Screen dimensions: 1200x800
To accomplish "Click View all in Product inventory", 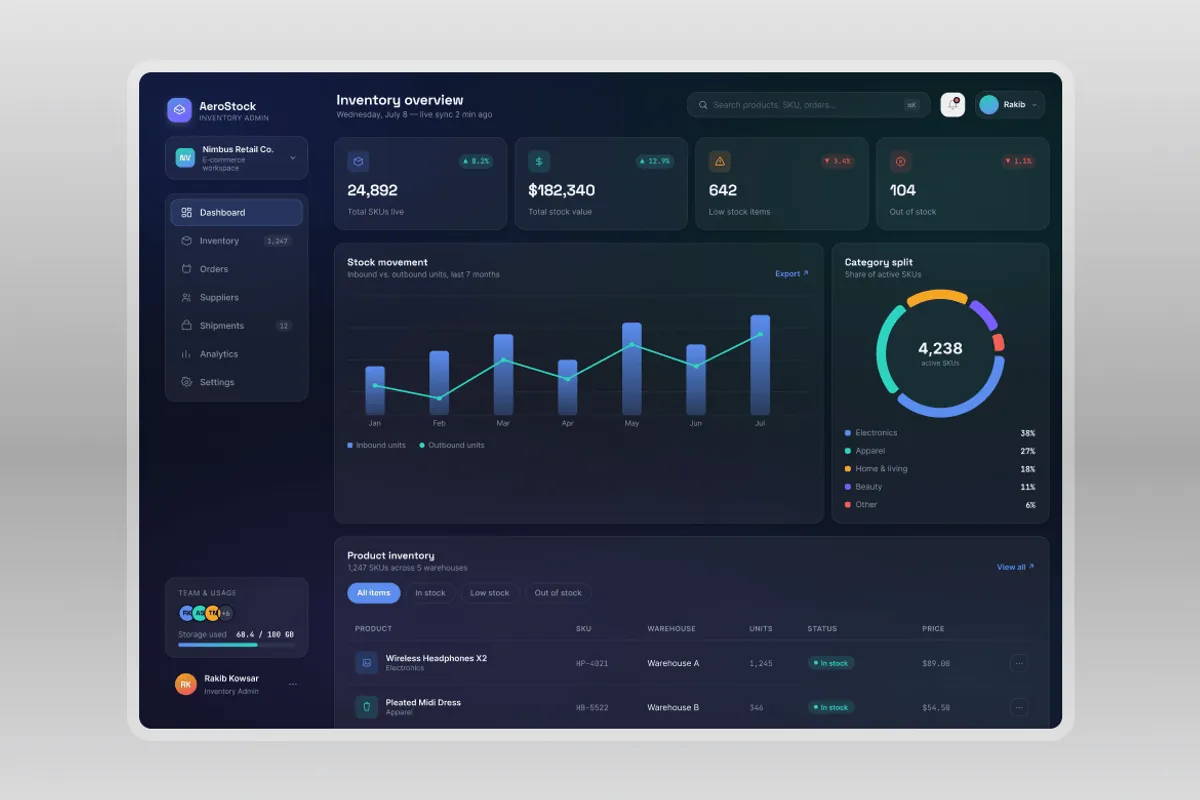I will pos(1016,567).
